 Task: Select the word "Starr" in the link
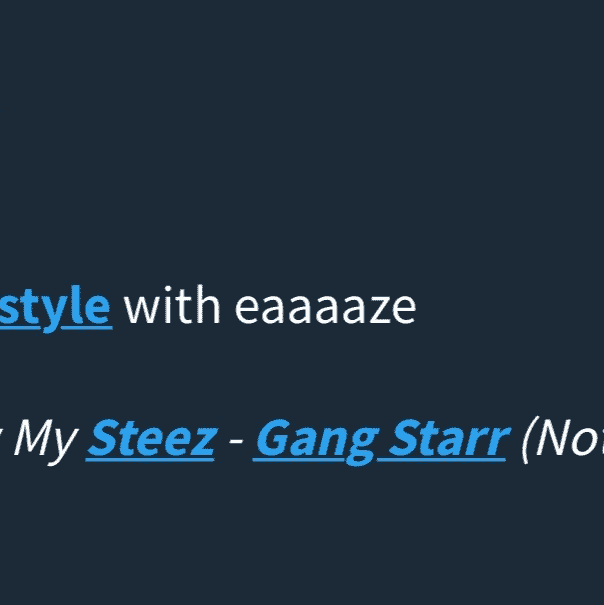point(449,439)
